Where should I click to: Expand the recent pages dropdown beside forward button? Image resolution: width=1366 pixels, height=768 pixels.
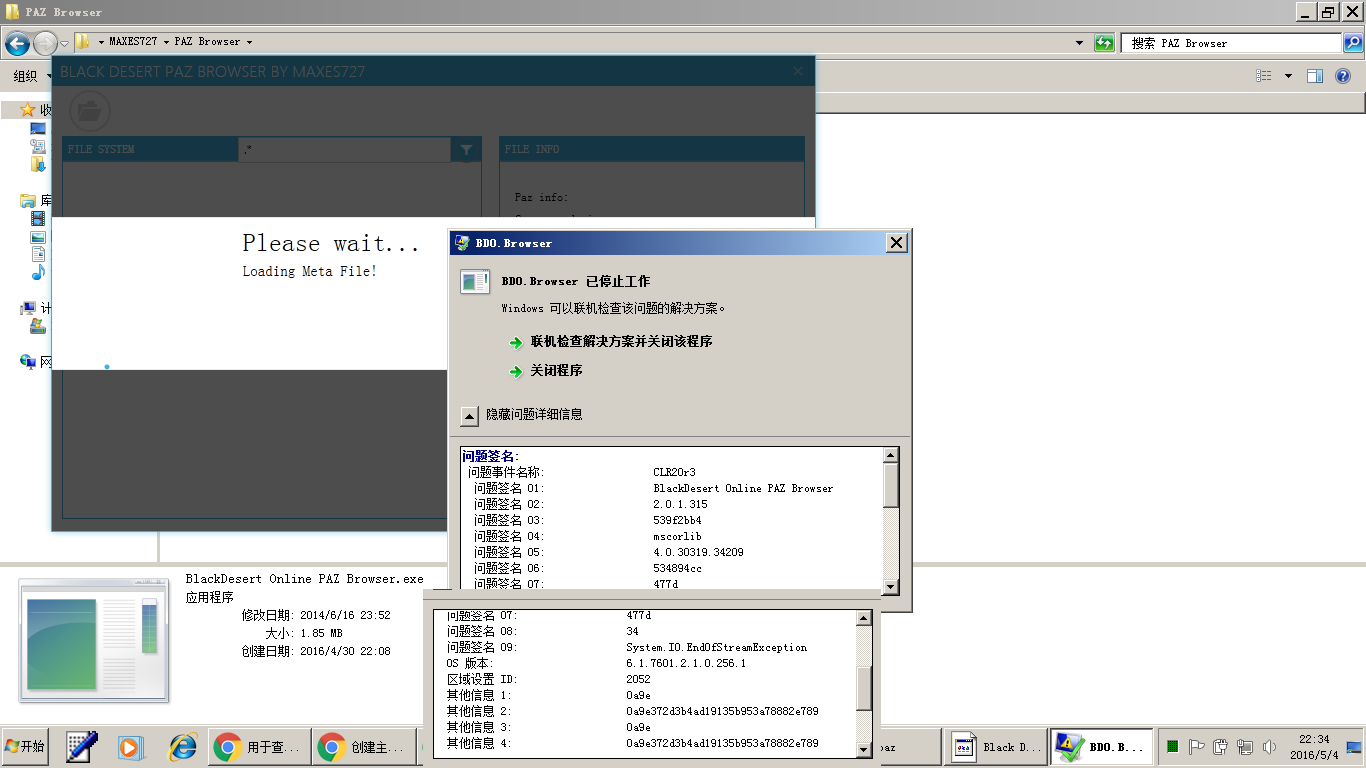[64, 43]
